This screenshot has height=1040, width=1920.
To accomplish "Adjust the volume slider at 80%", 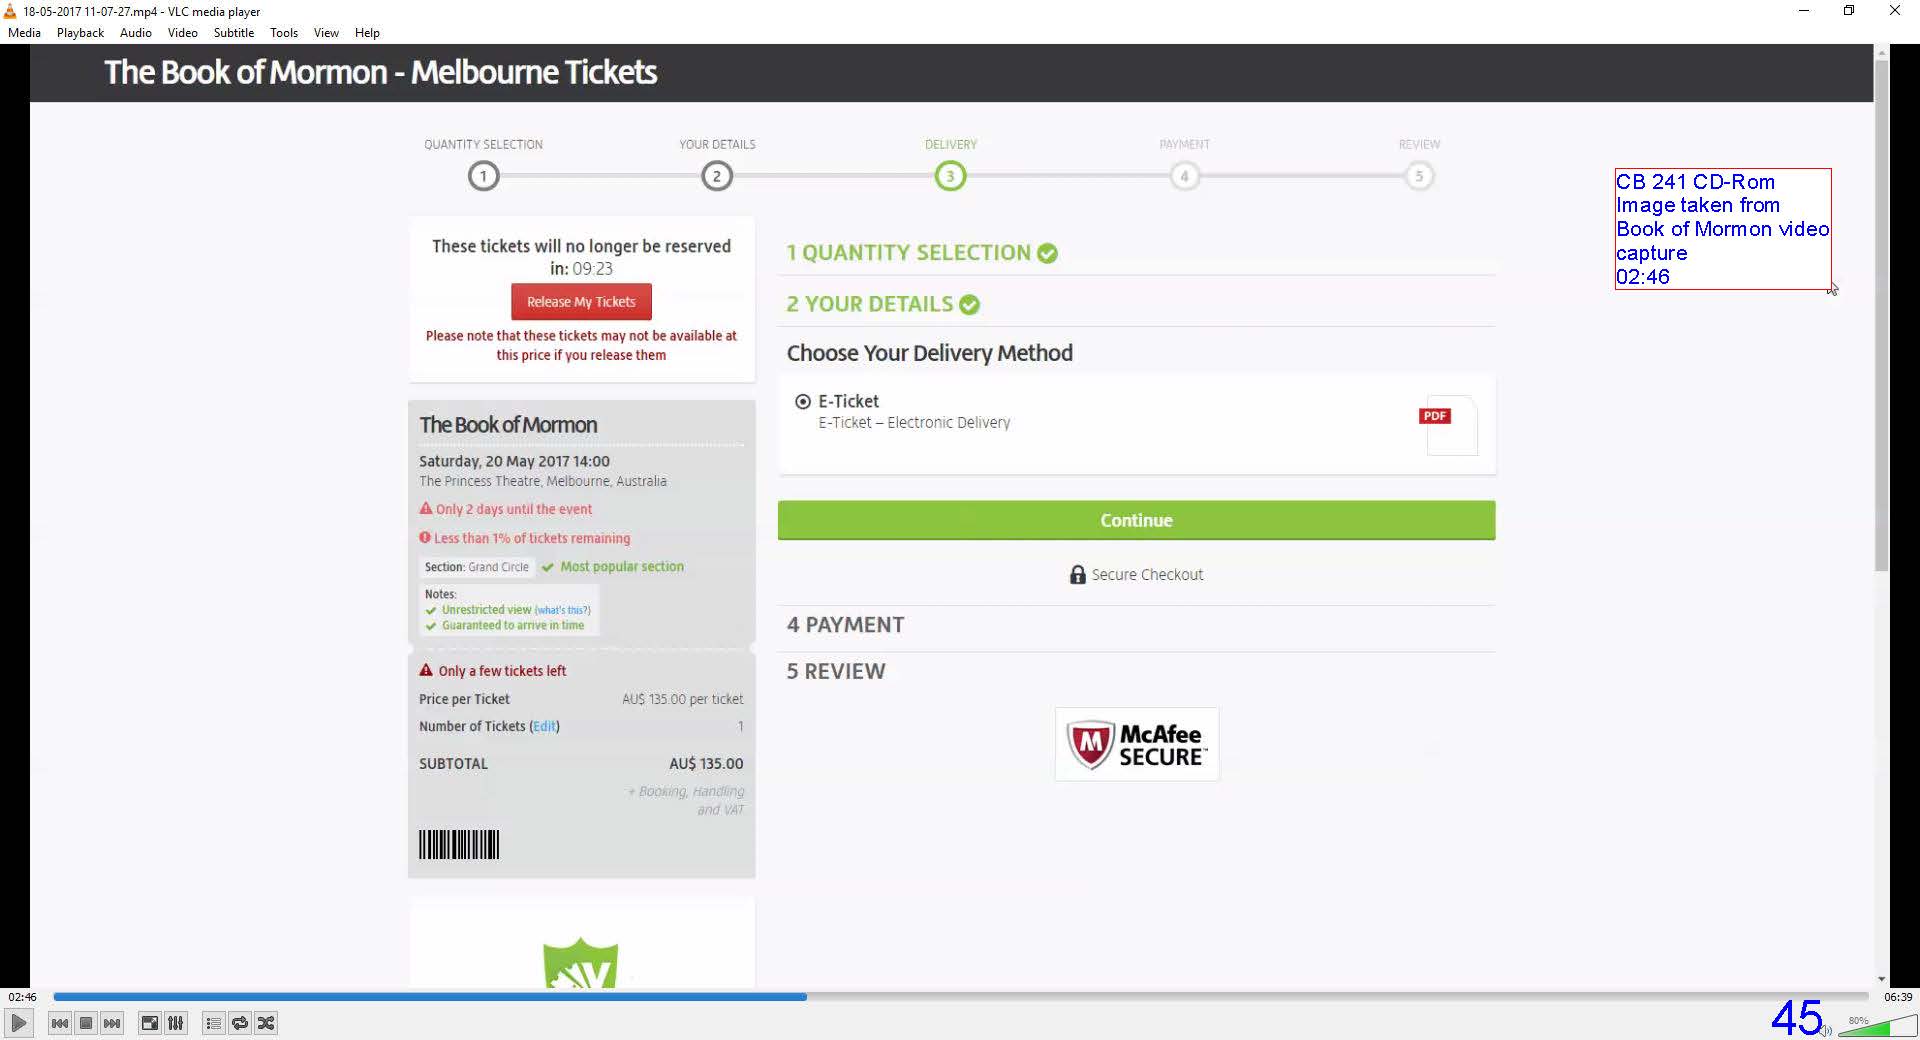I will (1877, 1027).
